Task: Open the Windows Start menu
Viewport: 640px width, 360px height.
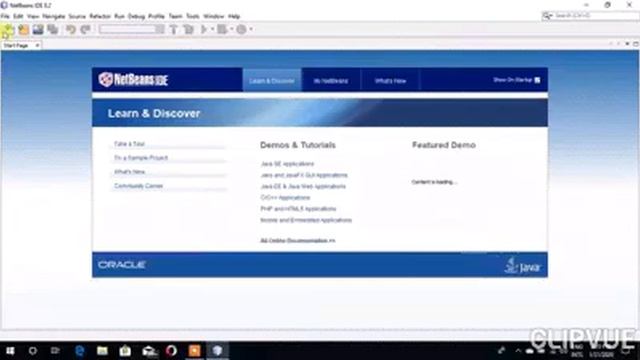Action: (x=10, y=351)
